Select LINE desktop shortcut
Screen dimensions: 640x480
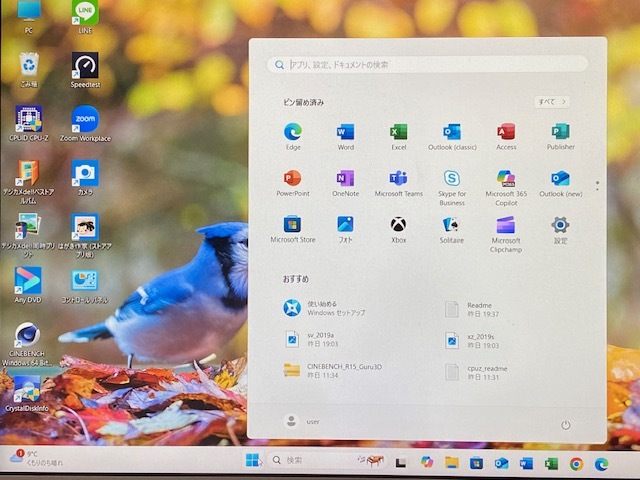point(85,17)
